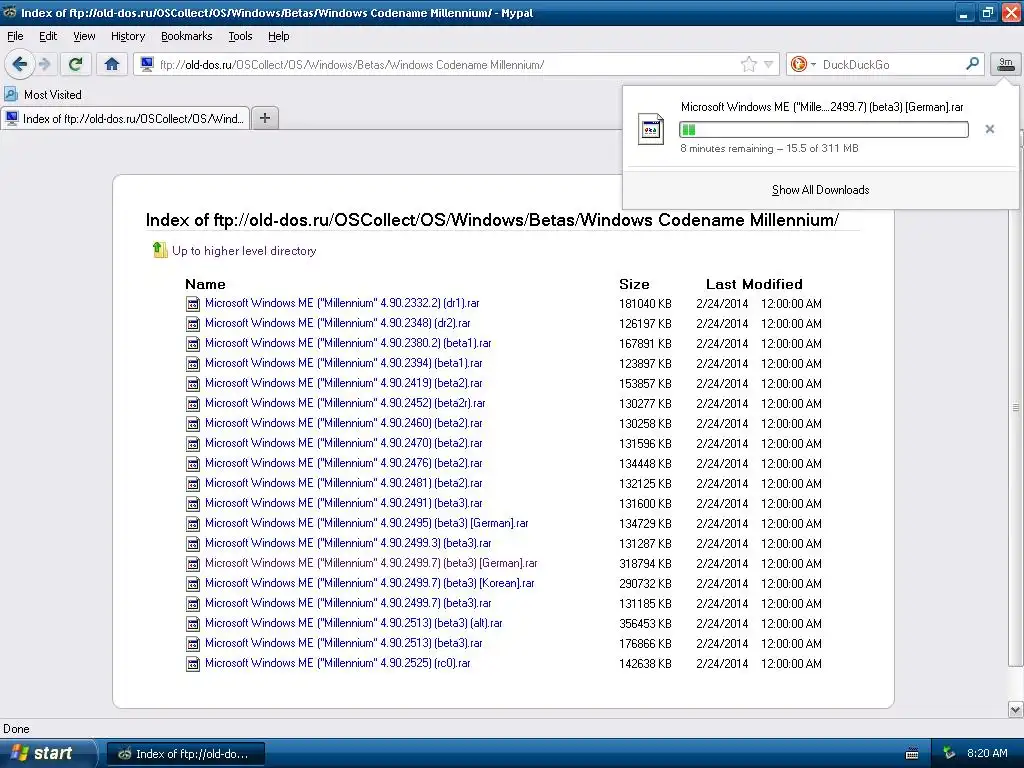Click the downloading file's icon in the panel

pos(650,129)
